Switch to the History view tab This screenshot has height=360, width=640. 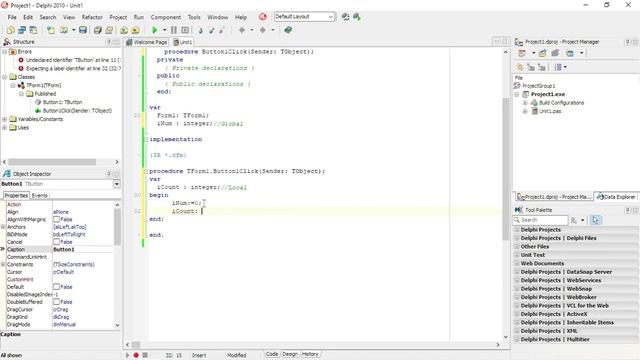(310, 354)
